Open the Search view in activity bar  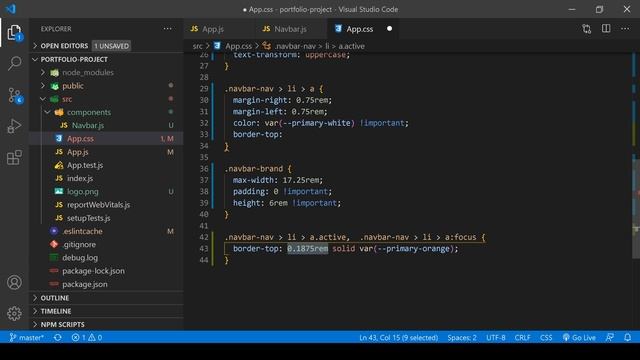pyautogui.click(x=14, y=63)
